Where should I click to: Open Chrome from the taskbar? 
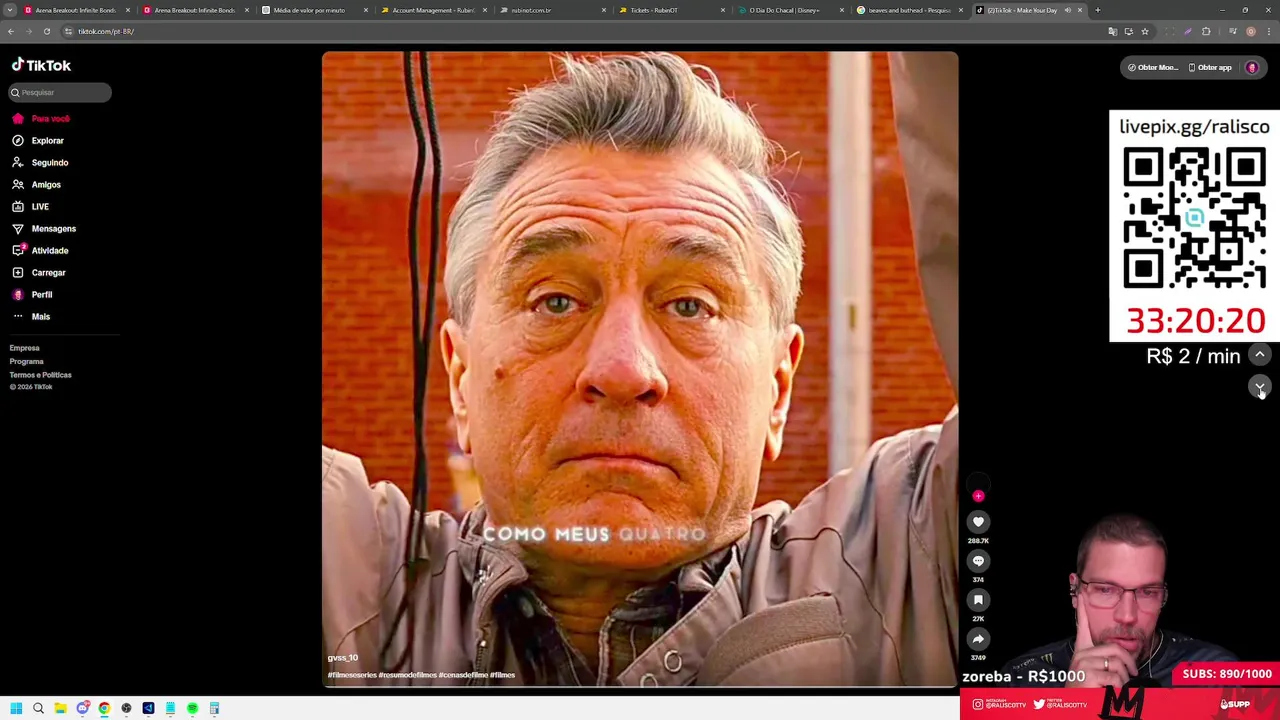tap(104, 708)
